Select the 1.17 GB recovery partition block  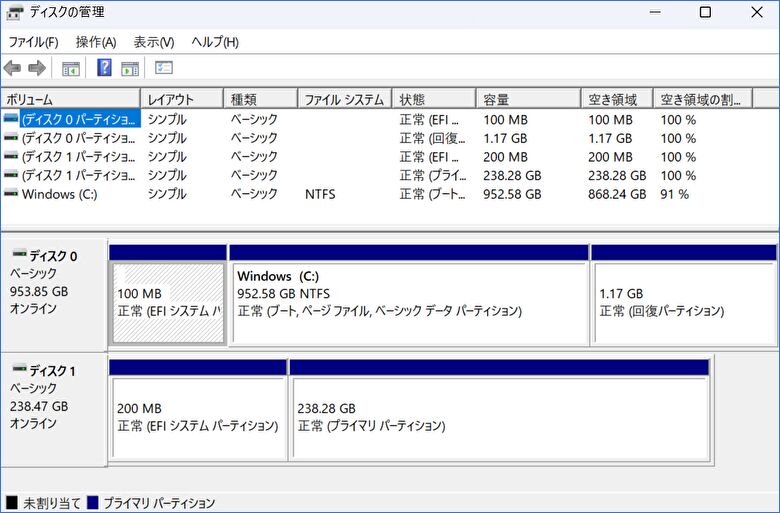point(683,303)
